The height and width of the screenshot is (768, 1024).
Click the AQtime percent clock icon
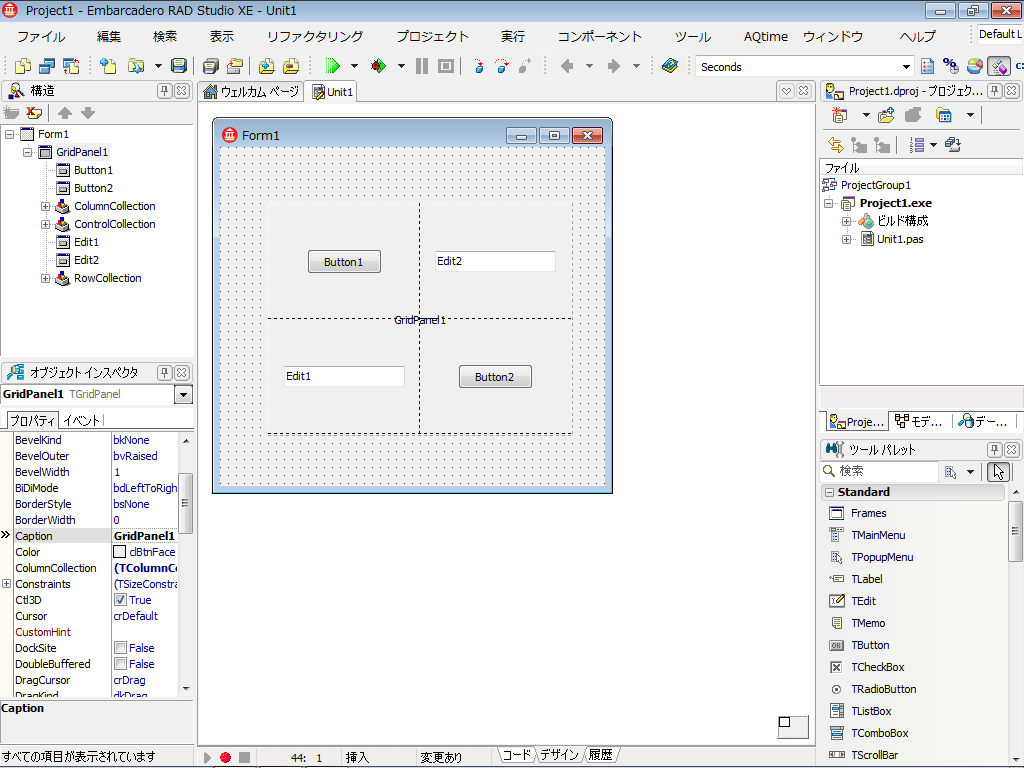[951, 66]
